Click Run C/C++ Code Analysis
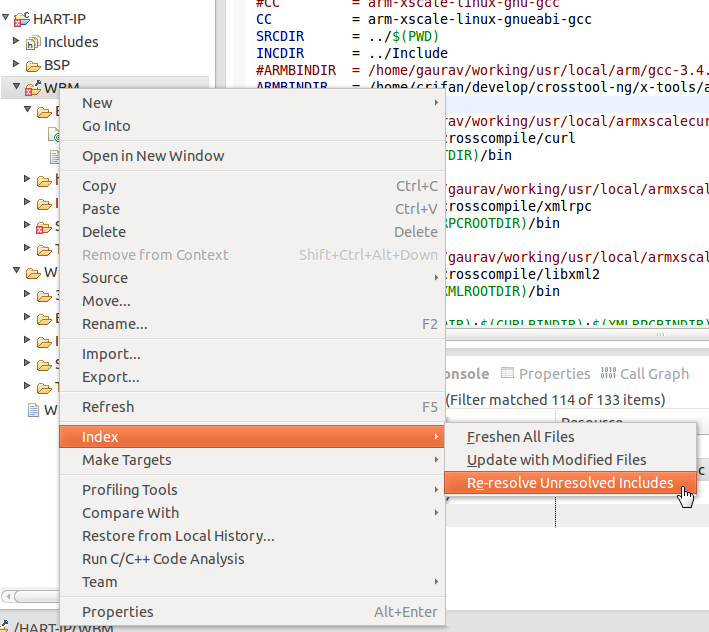Viewport: 709px width, 632px height. (163, 559)
